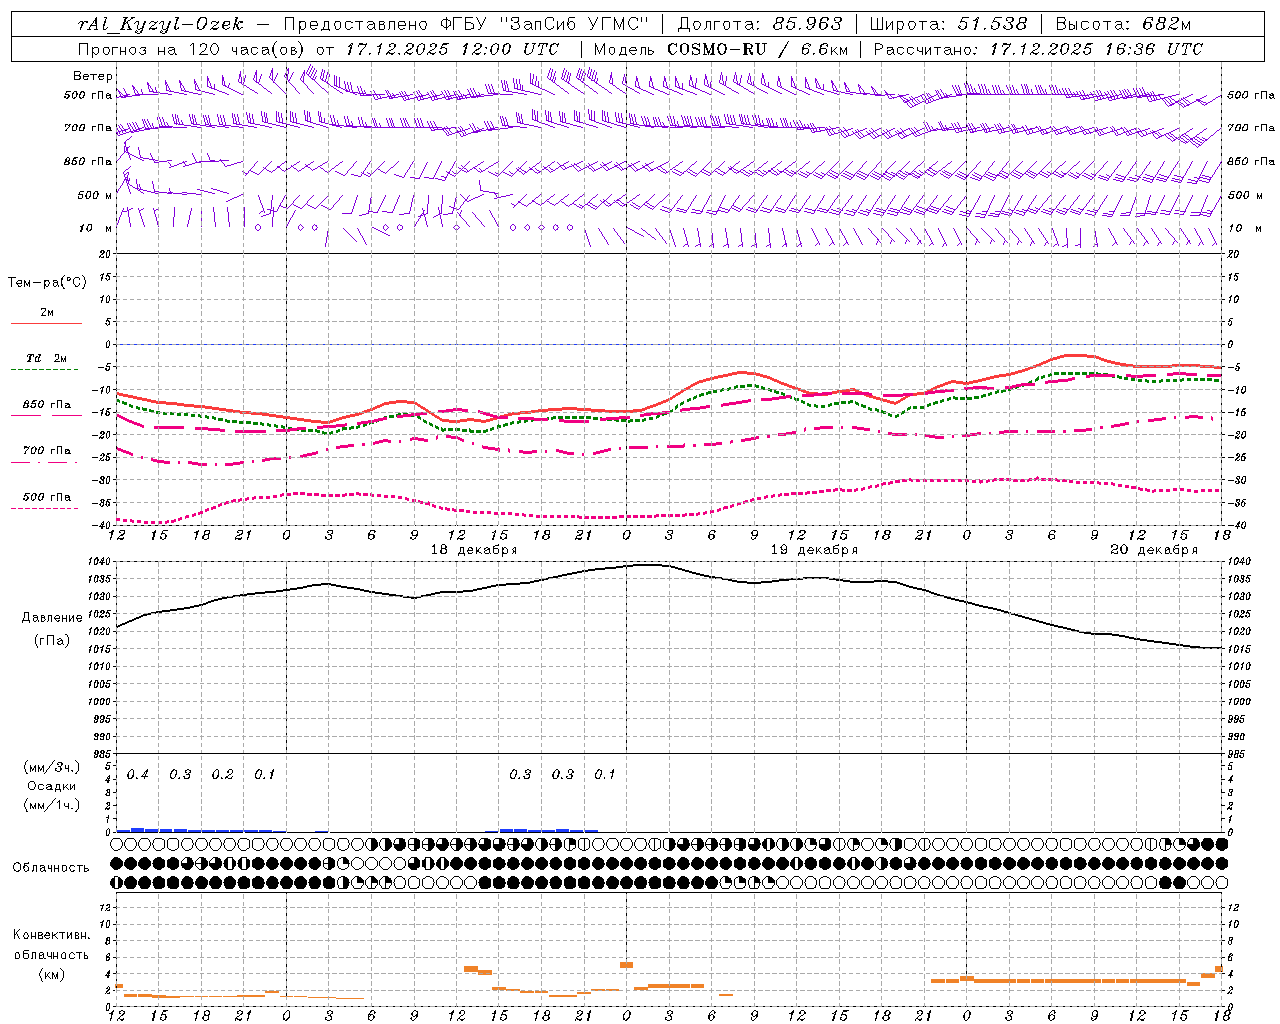
Task: Click the Прогноз на 120 часа(ов) forecast text
Action: (x=192, y=48)
